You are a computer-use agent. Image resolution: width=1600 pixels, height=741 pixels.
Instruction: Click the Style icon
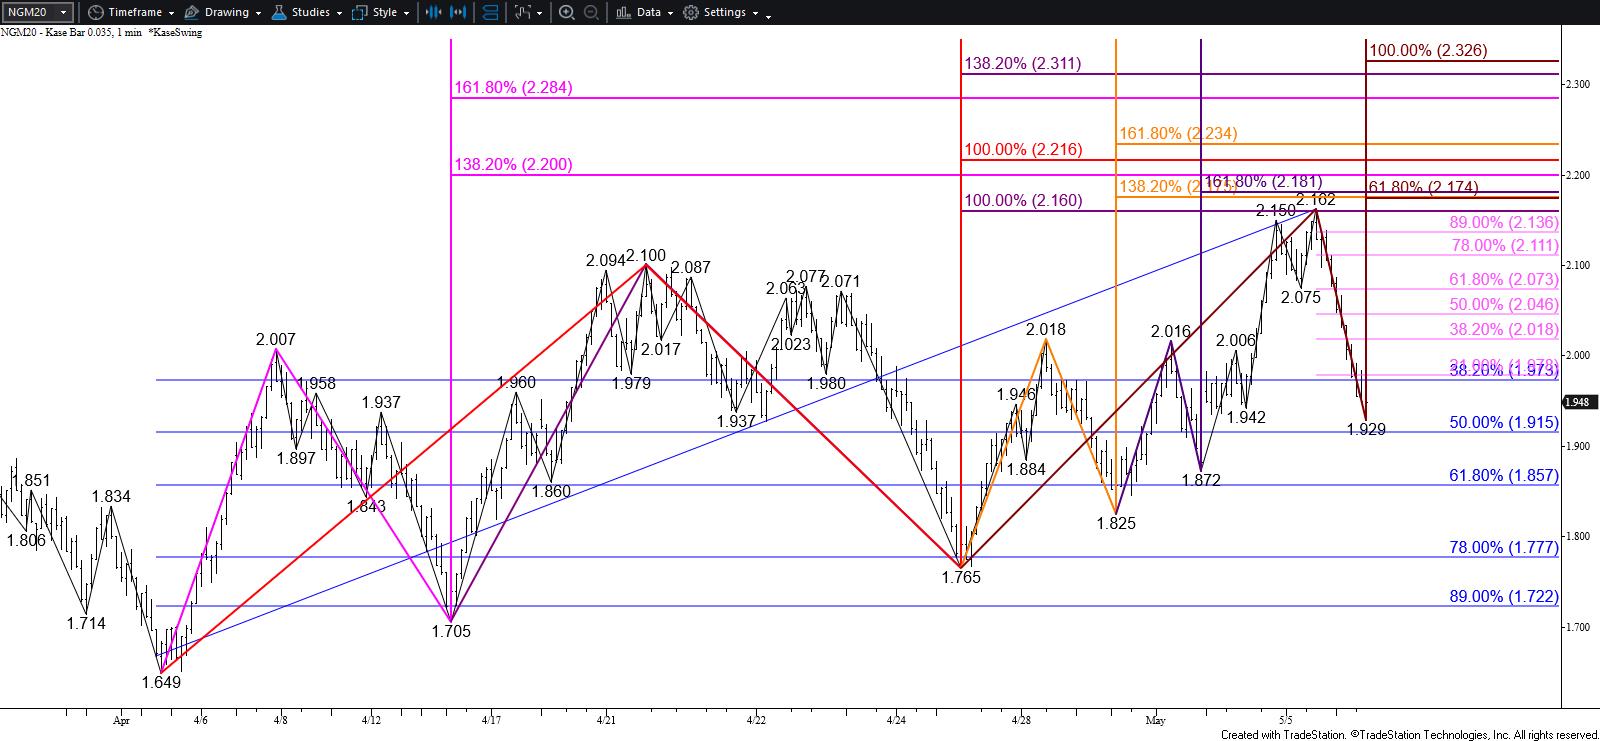coord(360,12)
